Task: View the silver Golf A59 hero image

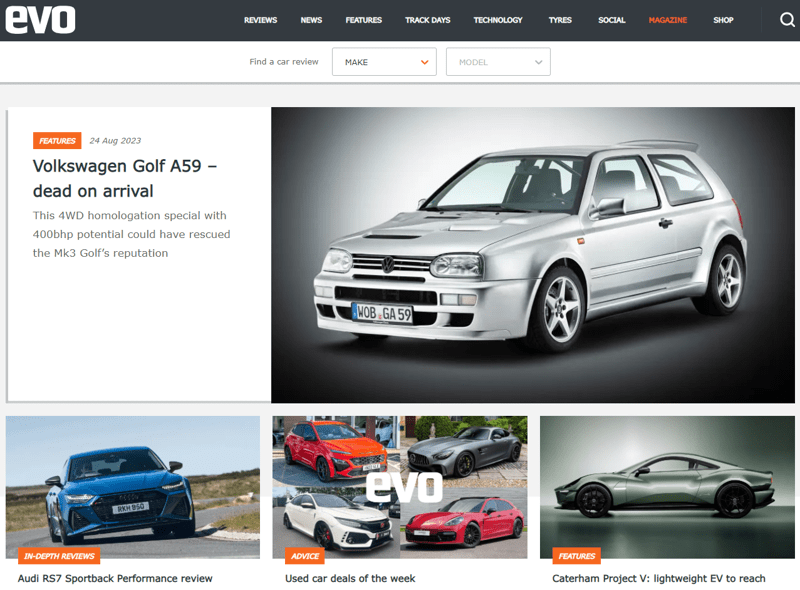Action: pyautogui.click(x=533, y=255)
